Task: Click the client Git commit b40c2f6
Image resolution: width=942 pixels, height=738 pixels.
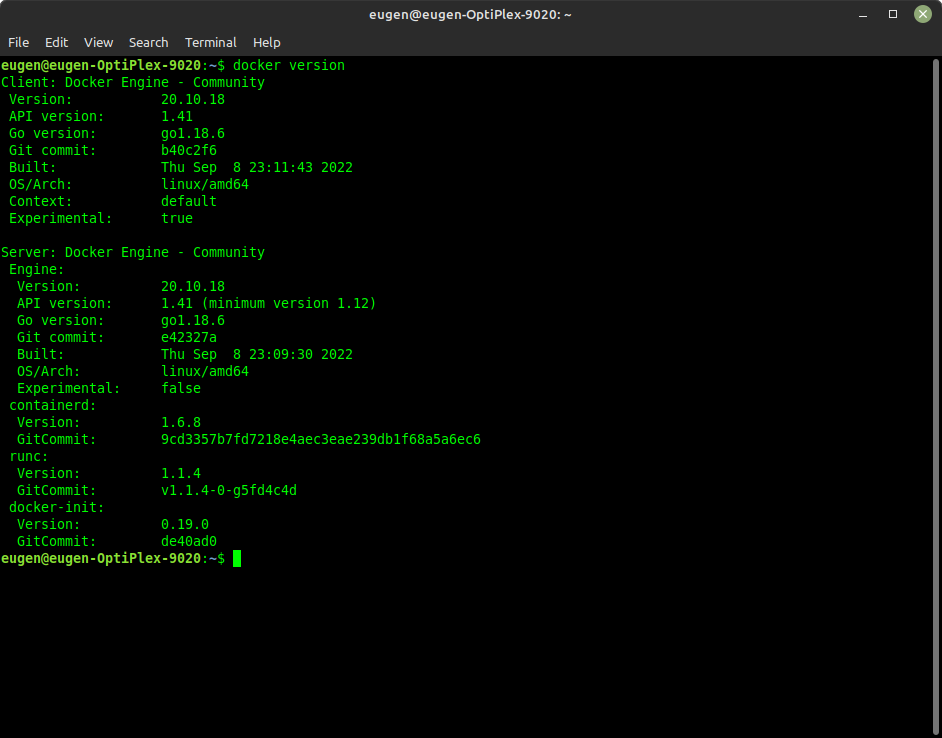Action: tap(188, 150)
